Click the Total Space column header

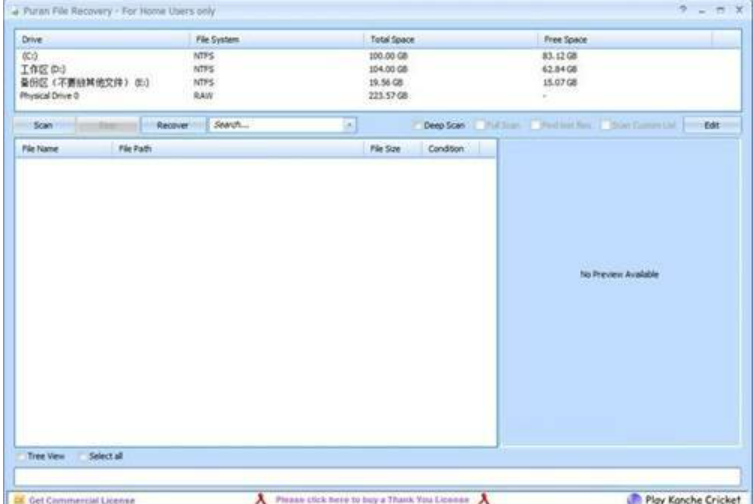click(450, 39)
